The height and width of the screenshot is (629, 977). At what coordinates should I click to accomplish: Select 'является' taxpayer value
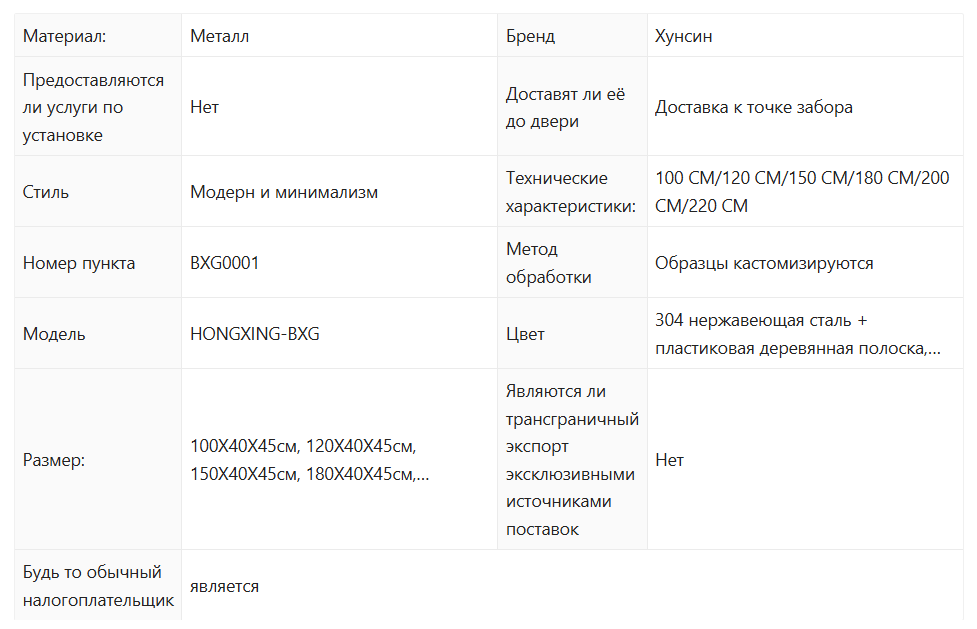click(x=224, y=586)
